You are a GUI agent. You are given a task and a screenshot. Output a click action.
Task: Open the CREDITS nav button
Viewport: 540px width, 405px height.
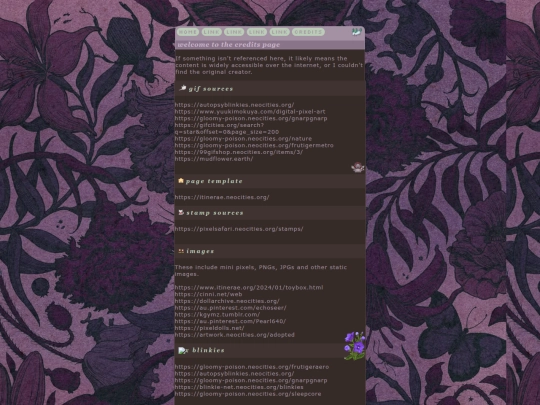coord(308,32)
